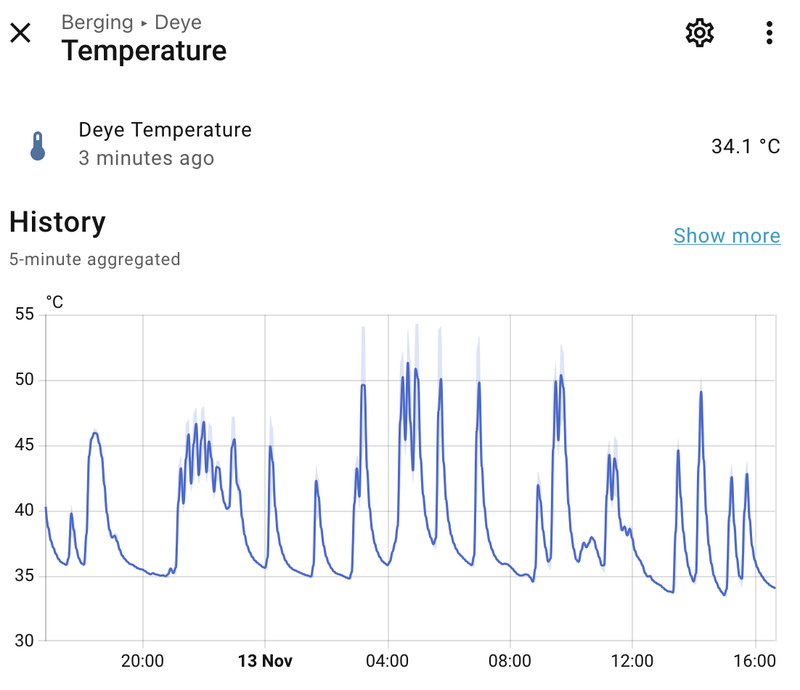800x690 pixels.
Task: Click the 04:00 time axis label
Action: 387,661
